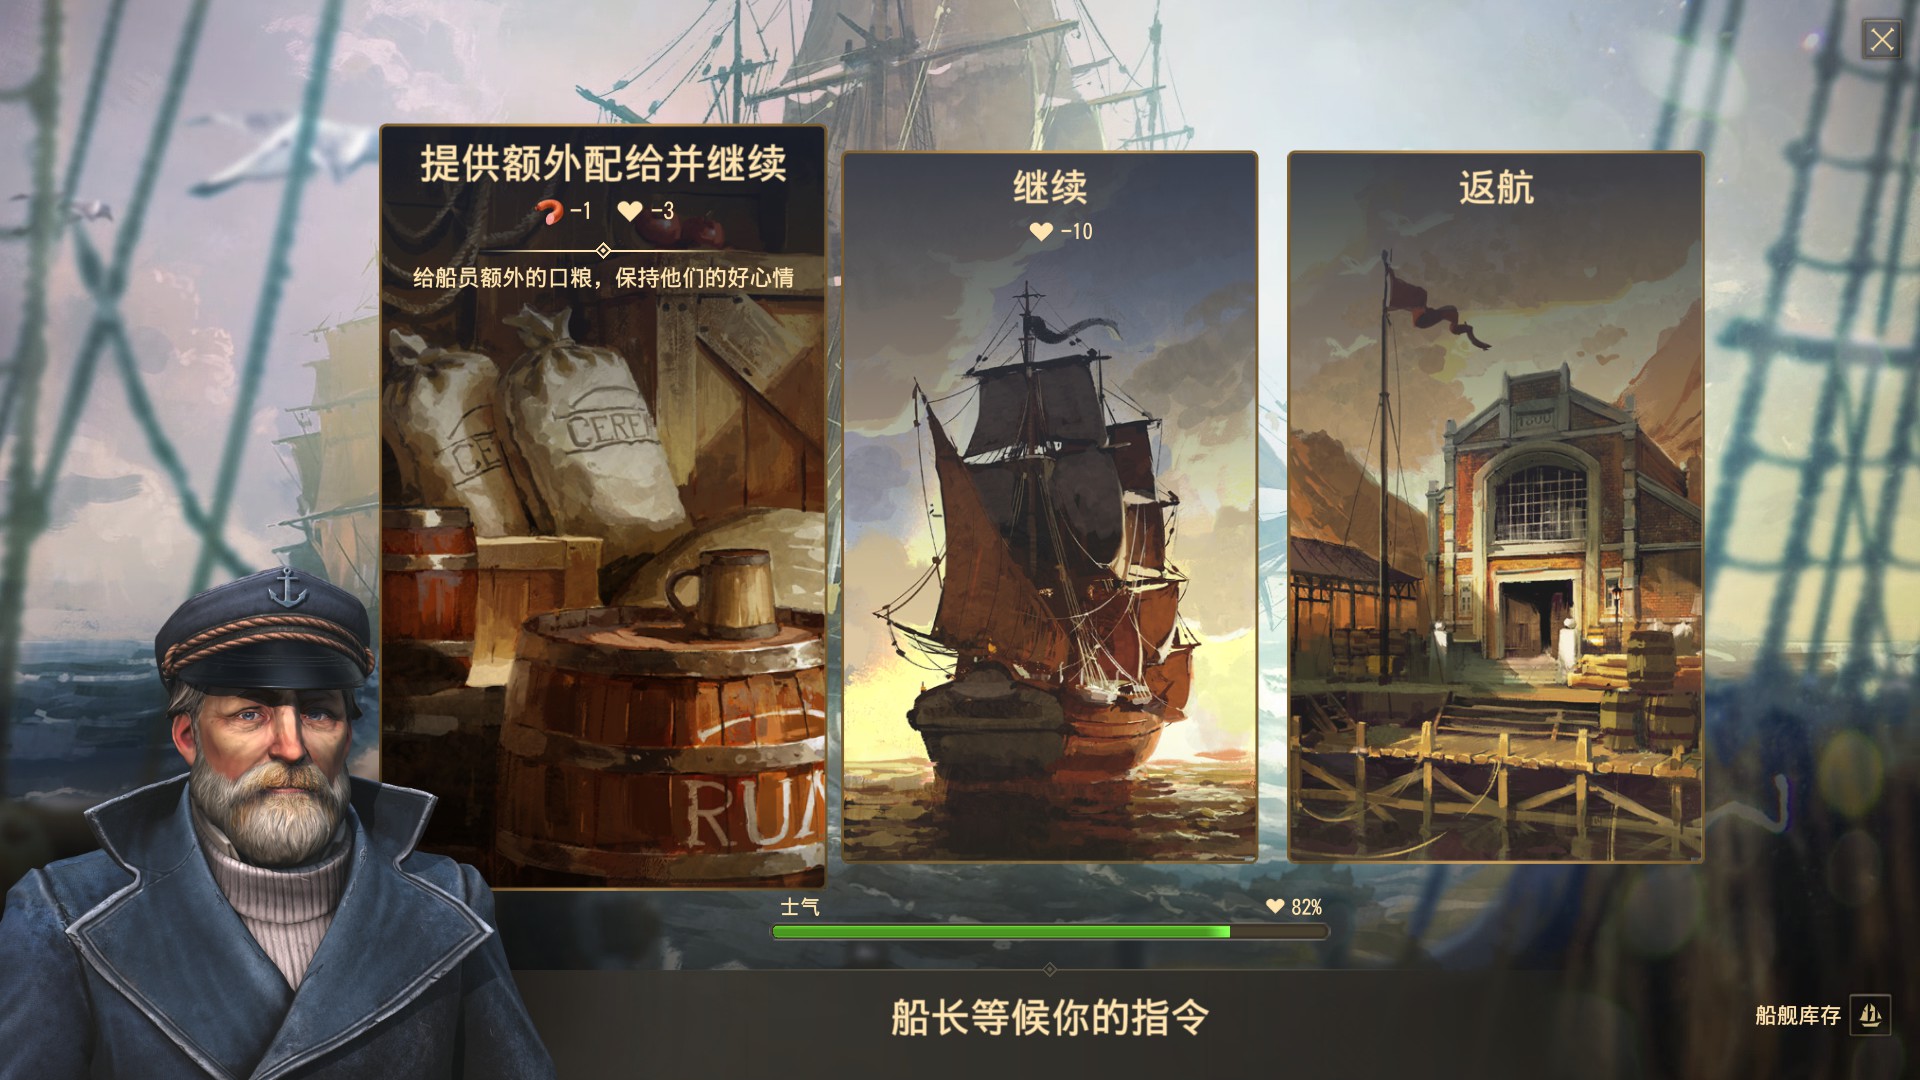This screenshot has height=1080, width=1920.
Task: Select the 提供额外配给并继续 card title
Action: click(603, 164)
